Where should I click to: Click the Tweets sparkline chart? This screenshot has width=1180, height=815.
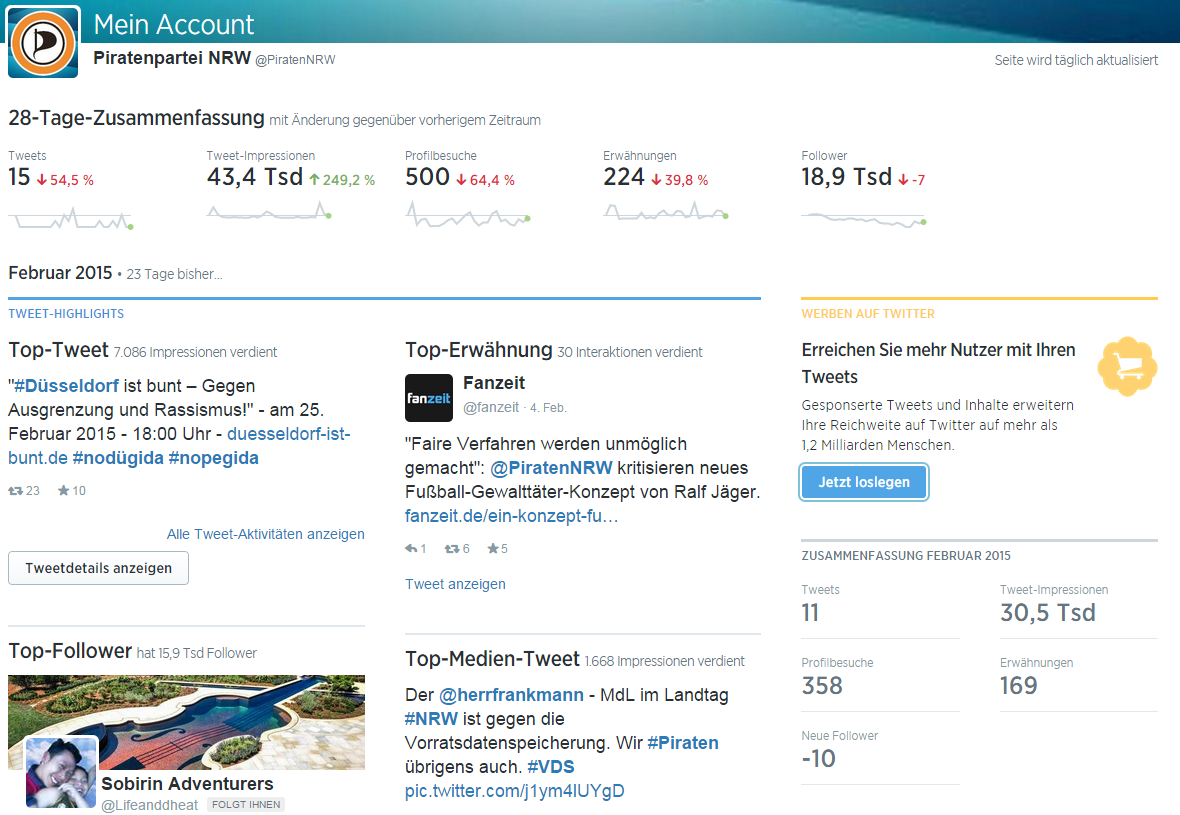[71, 218]
